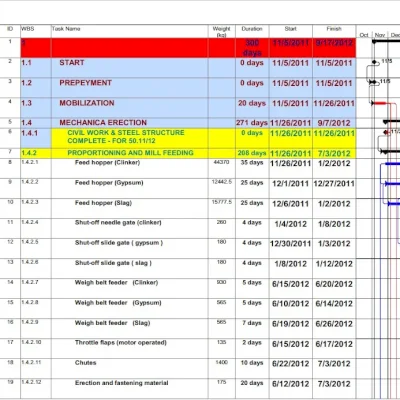
Task: Click the START milestone diamond in Gantt chart
Action: coord(374,62)
